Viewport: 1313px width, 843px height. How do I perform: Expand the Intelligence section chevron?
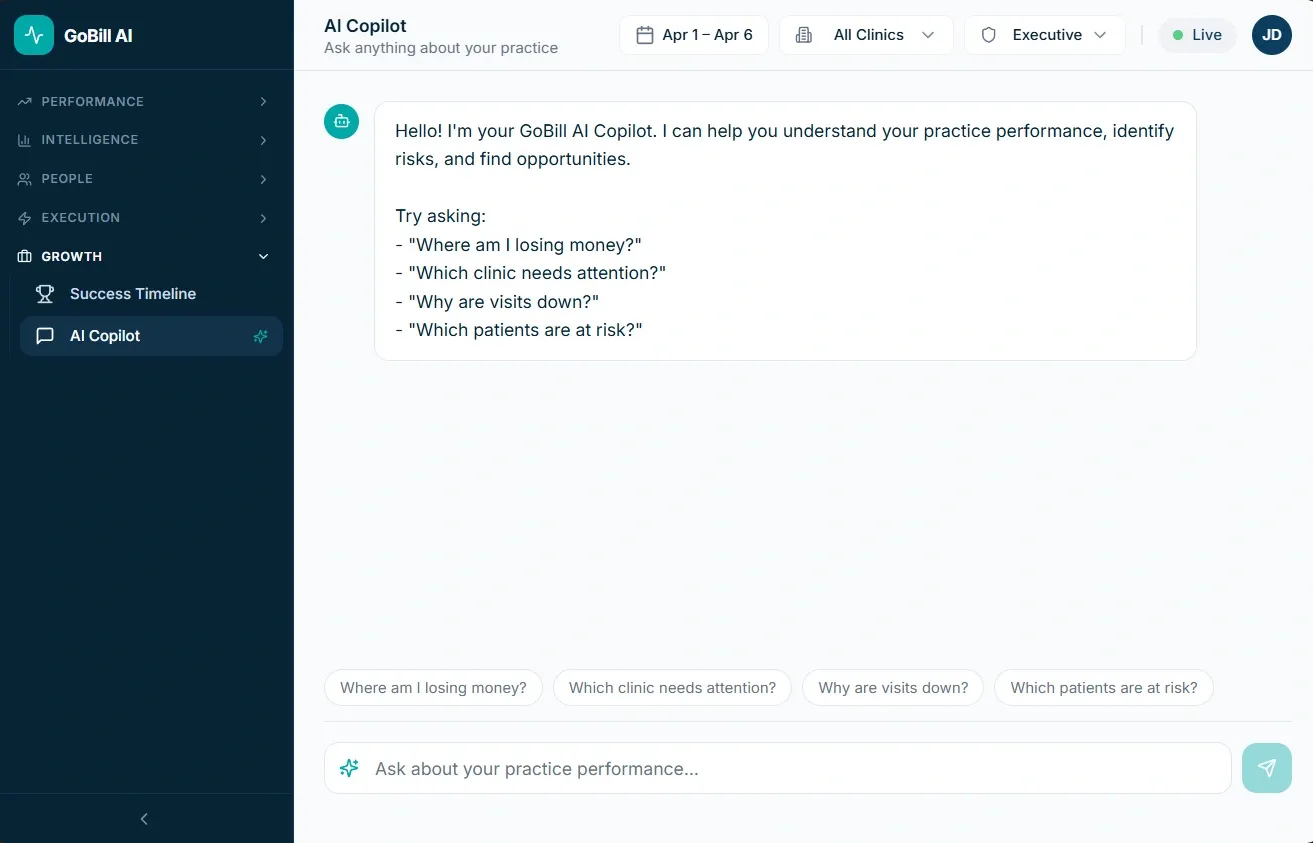pos(263,140)
